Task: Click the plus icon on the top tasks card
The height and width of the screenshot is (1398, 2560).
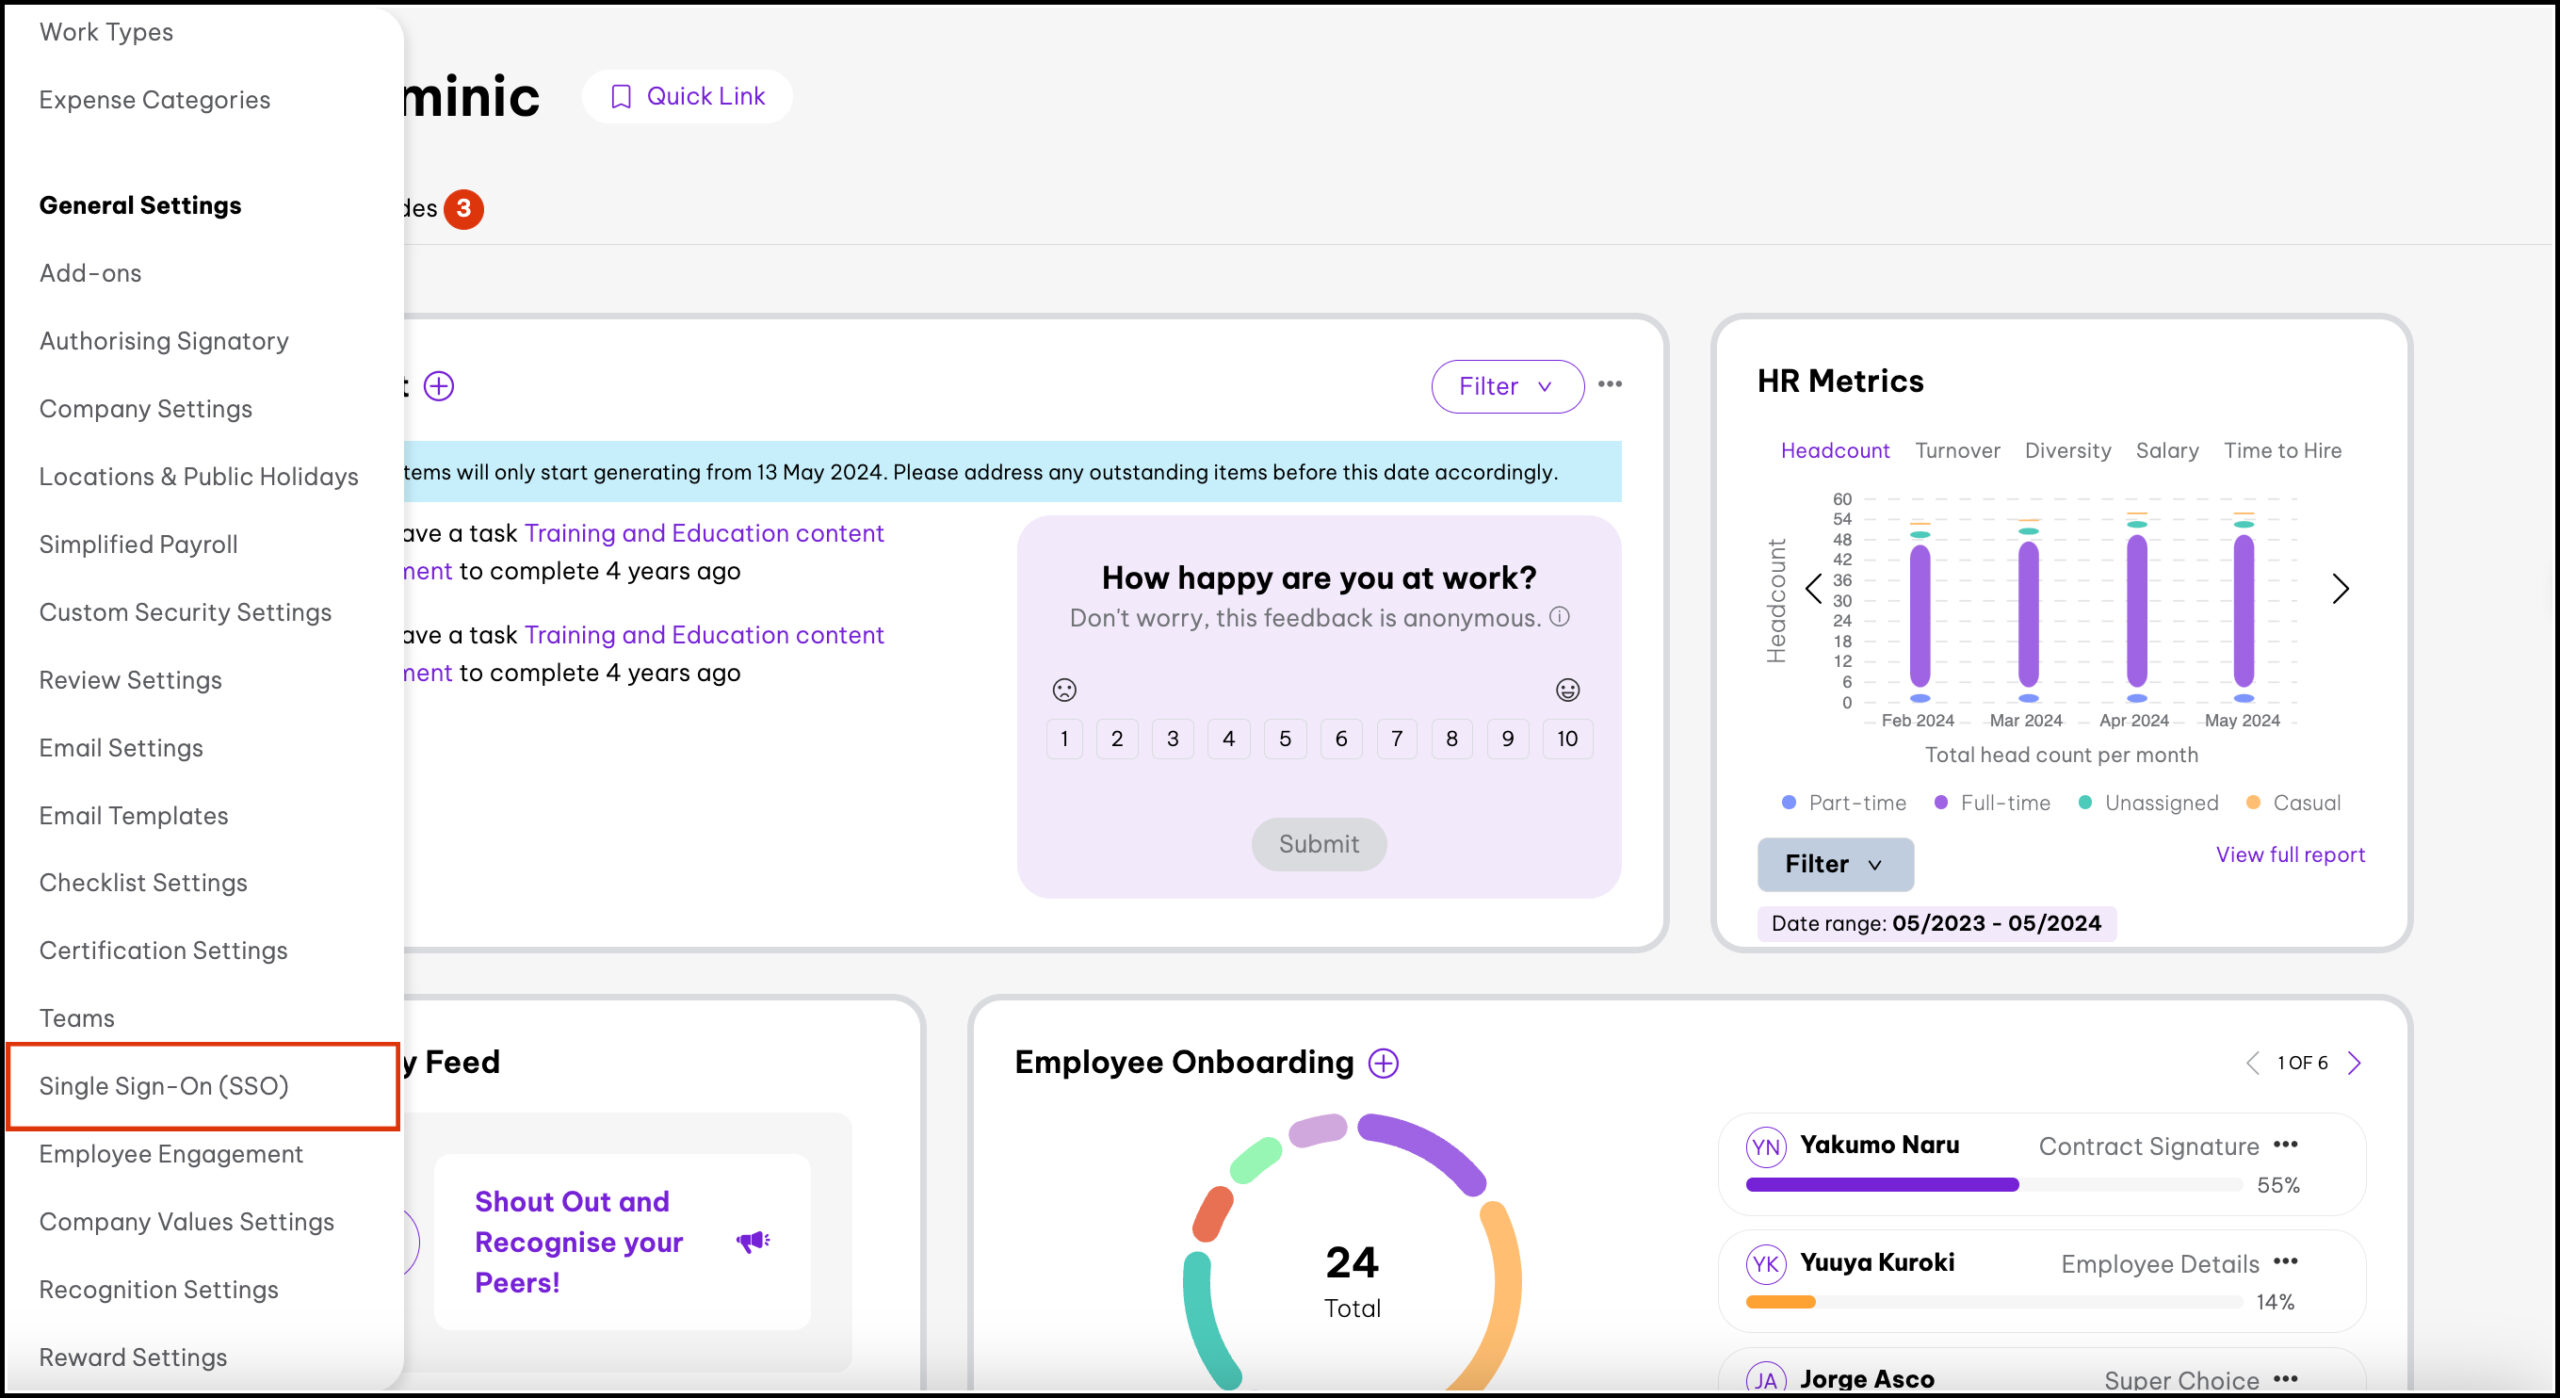Action: pyautogui.click(x=439, y=386)
